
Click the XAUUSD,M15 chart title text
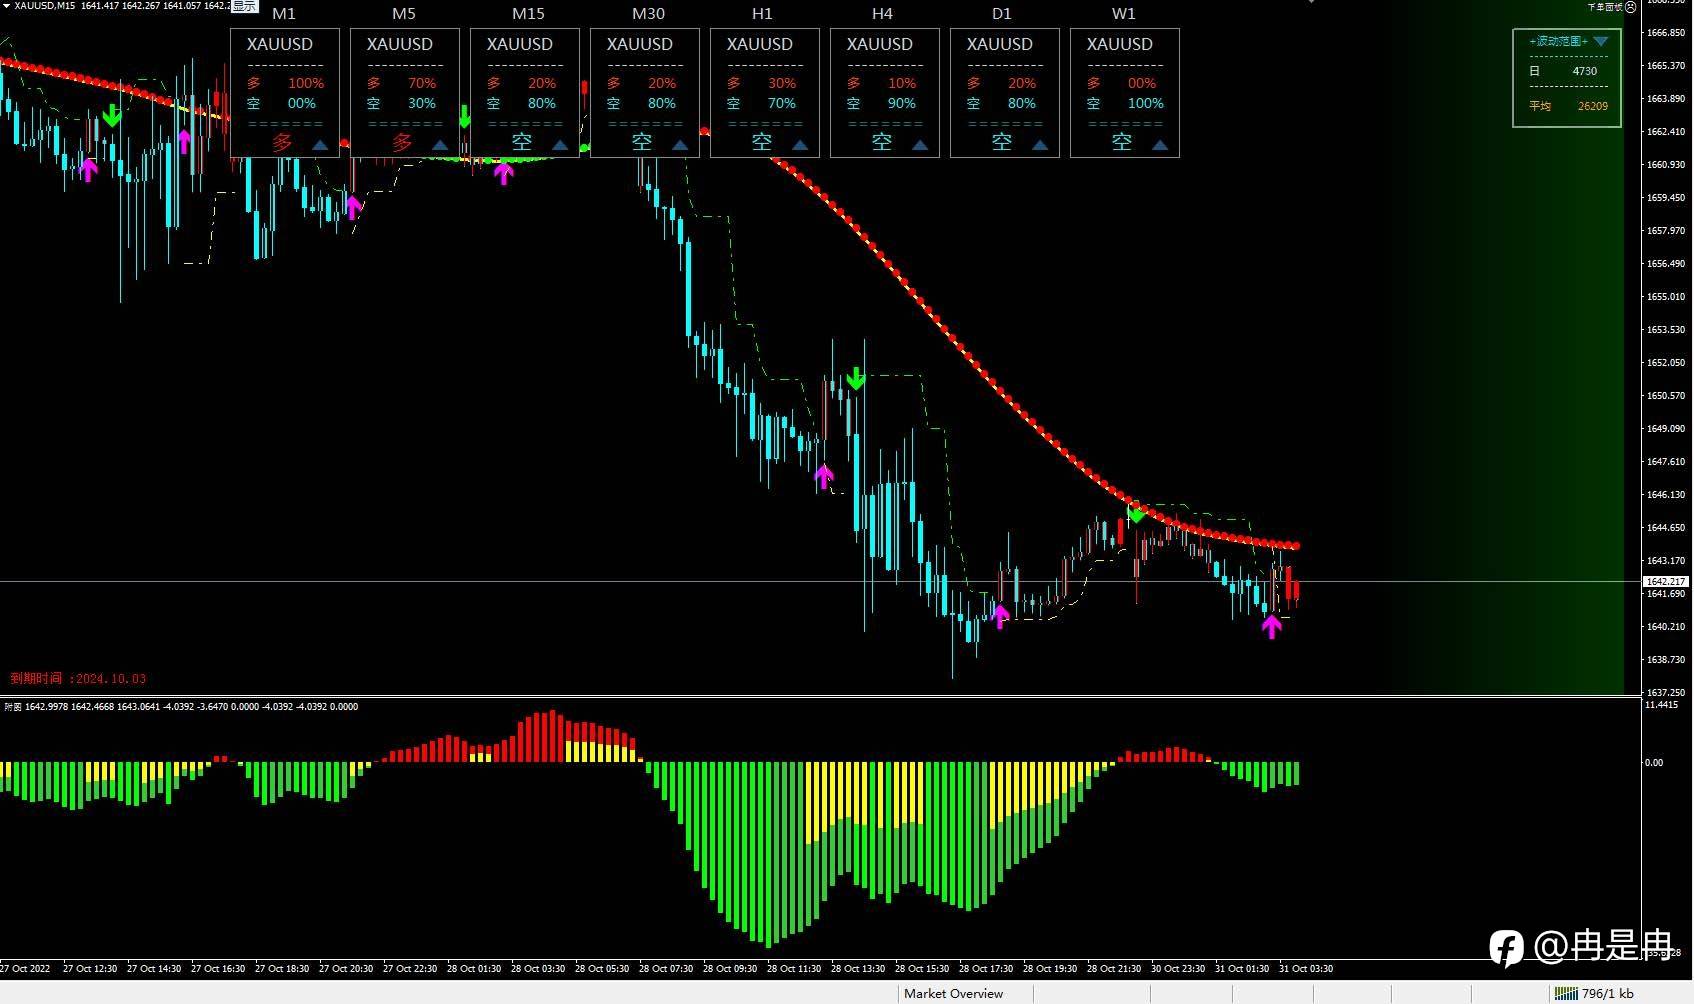coord(44,6)
